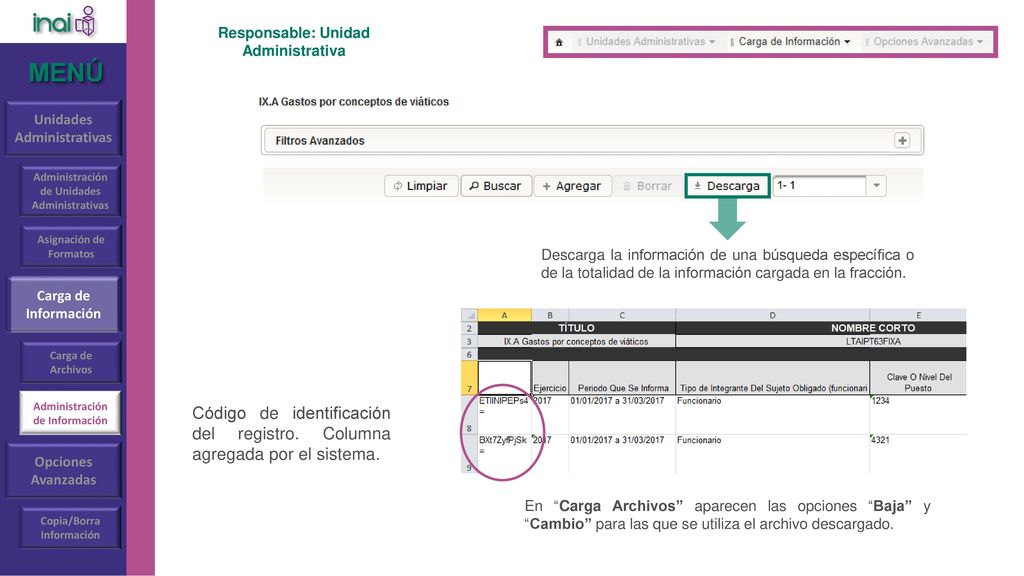Click cell with code ETIINIPEPs4

pos(504,414)
